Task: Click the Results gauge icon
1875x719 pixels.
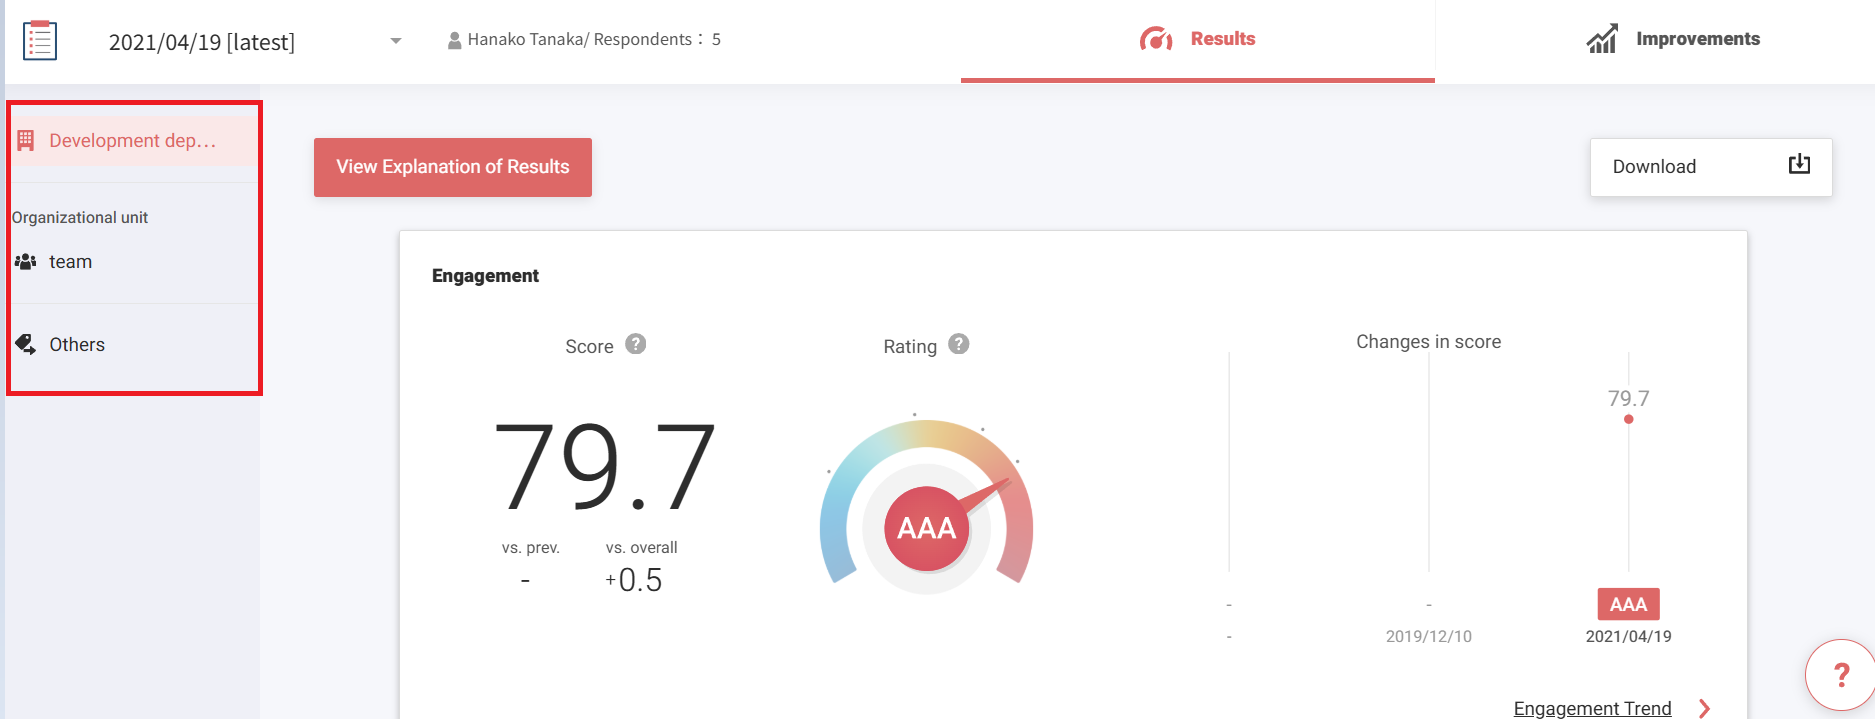Action: pos(1156,40)
